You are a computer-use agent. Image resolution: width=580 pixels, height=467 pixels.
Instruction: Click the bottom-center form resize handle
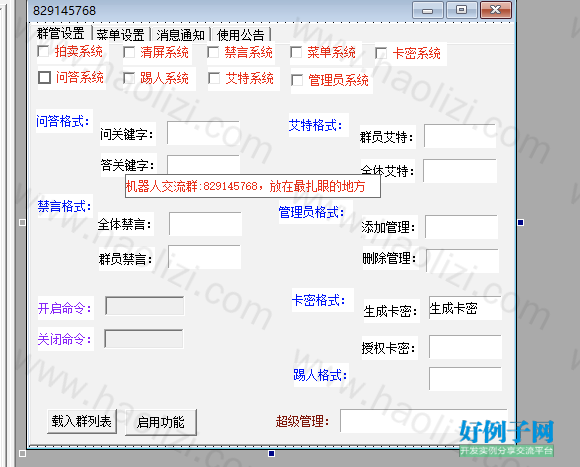272,453
